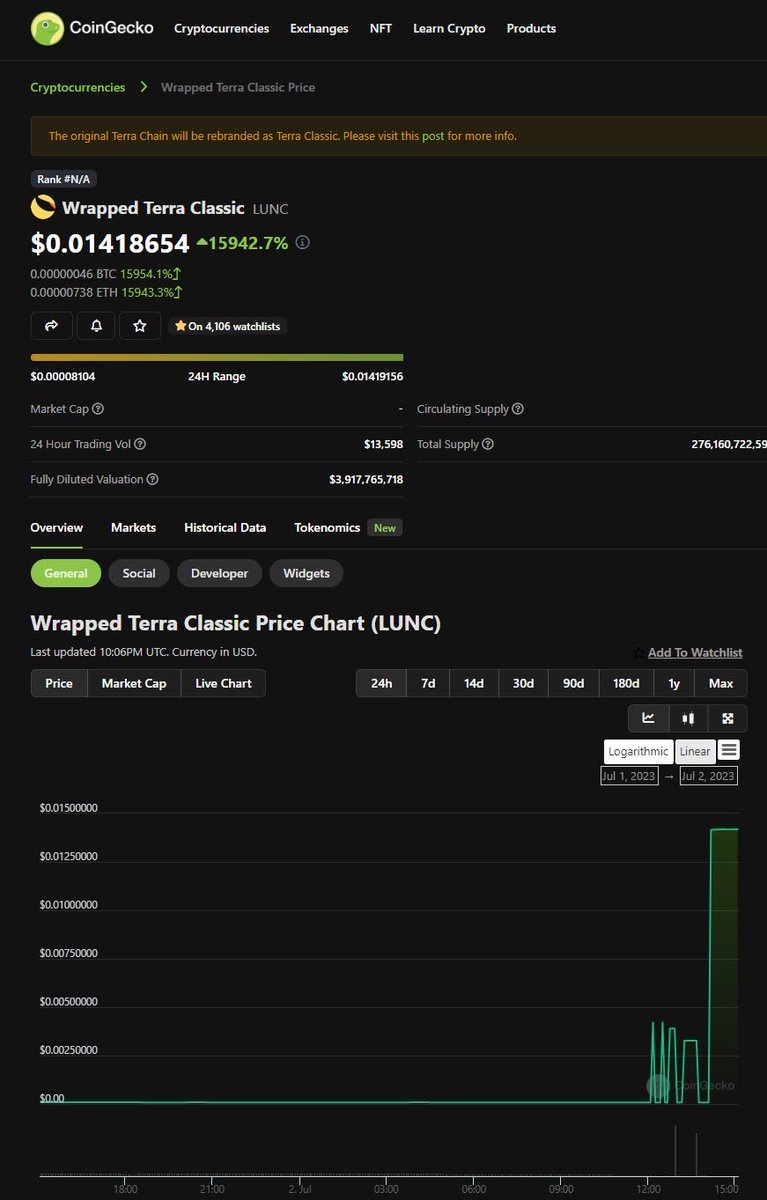
Task: Click the $3,917,765,718 valuation value
Action: pos(366,479)
